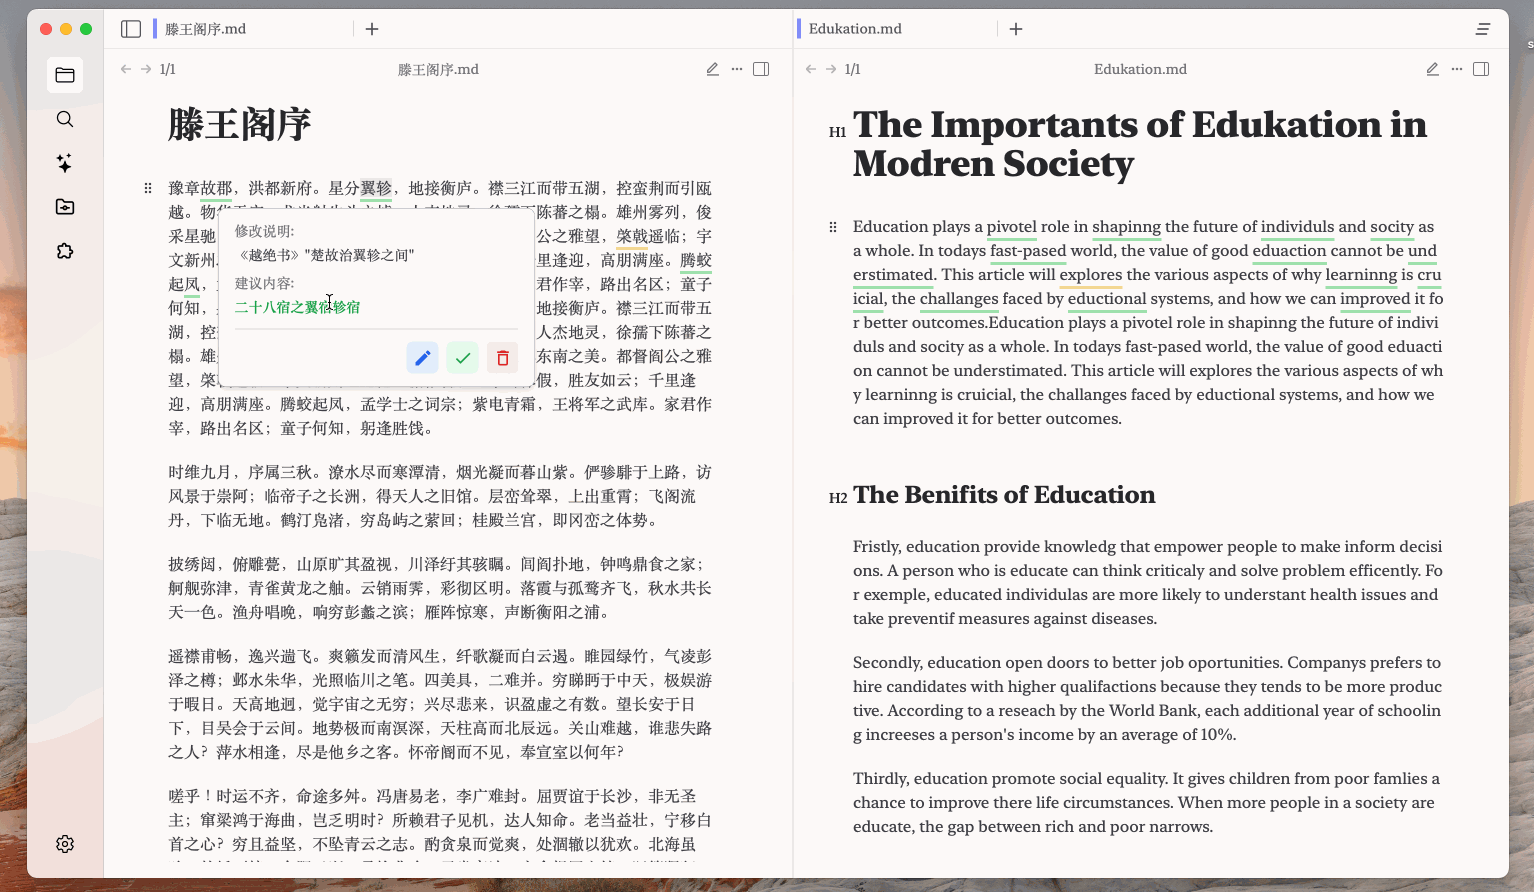Toggle edit mode pencil in Edukation.md pane
The width and height of the screenshot is (1534, 892).
coord(1432,69)
